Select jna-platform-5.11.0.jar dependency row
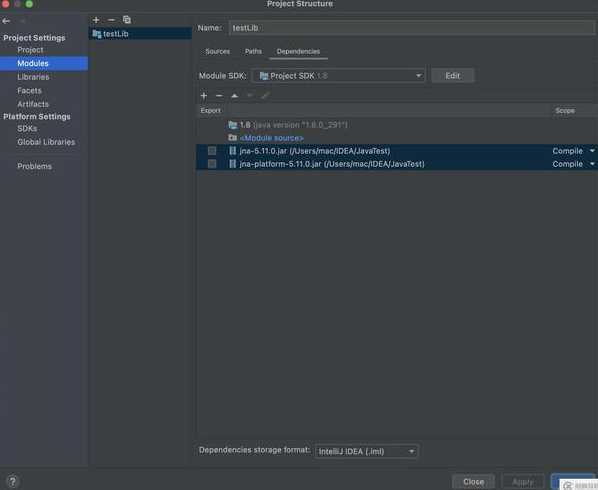The height and width of the screenshot is (490, 598). tap(397, 164)
